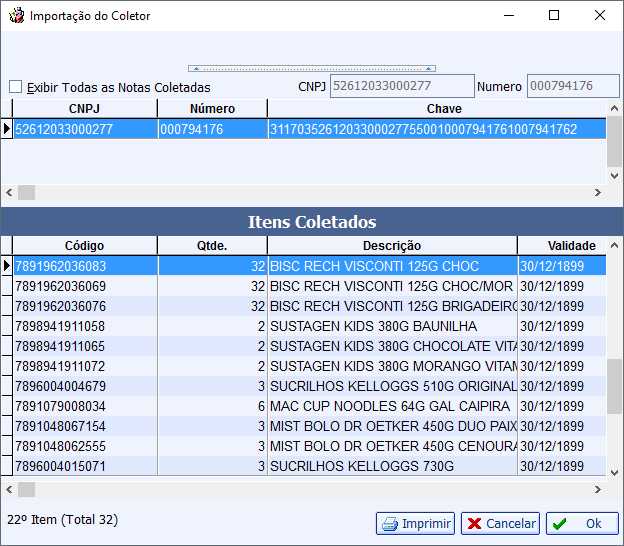This screenshot has height=546, width=624.
Task: Click code cell 7891048062555
Action: click(x=85, y=446)
